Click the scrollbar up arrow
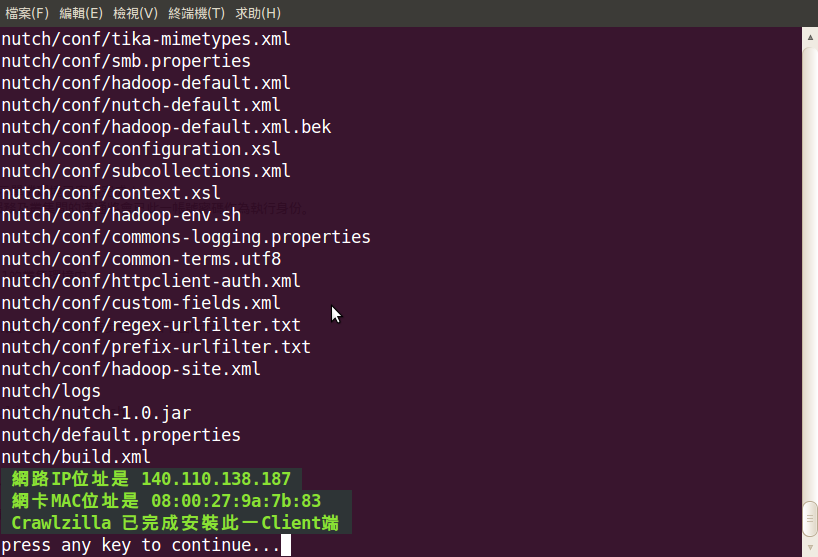Image resolution: width=818 pixels, height=557 pixels. [810, 37]
